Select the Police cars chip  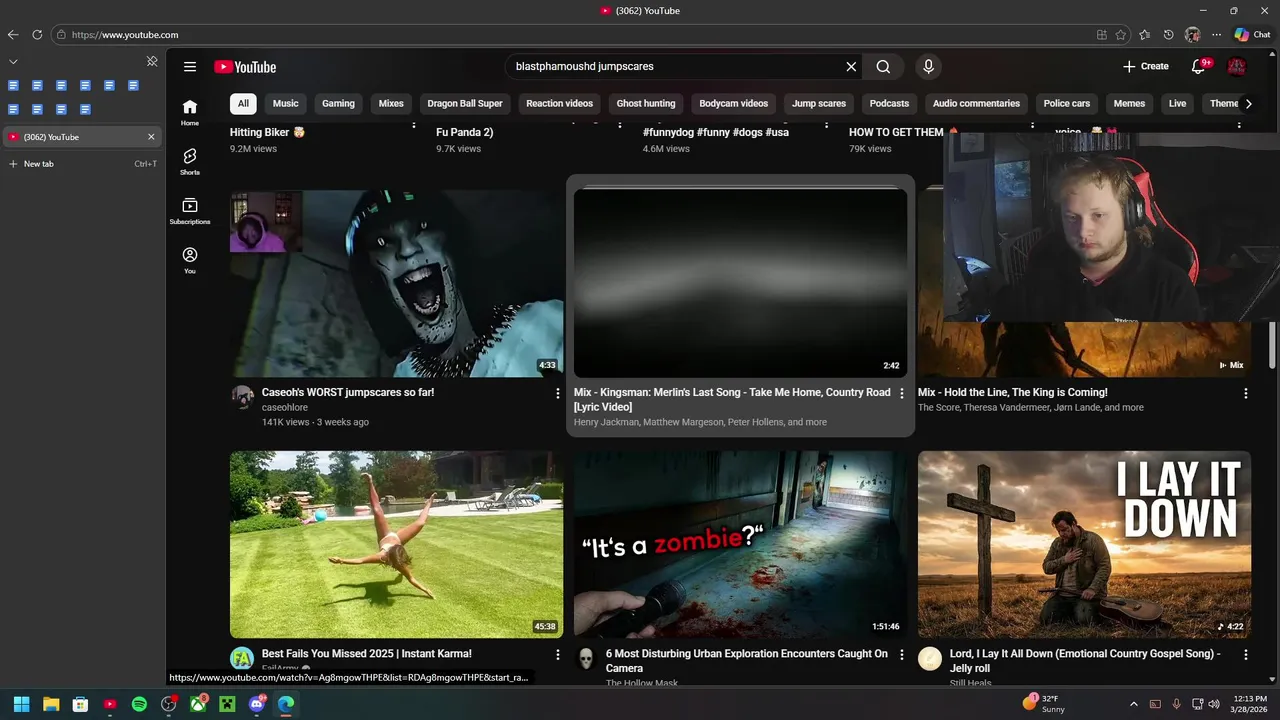click(1067, 103)
